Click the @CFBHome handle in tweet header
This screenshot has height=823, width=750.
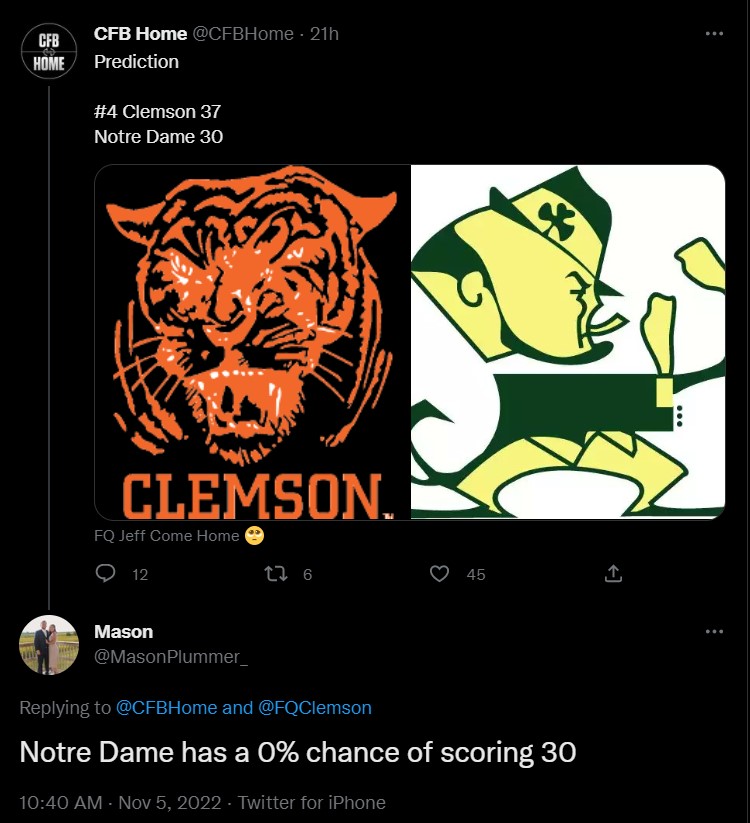point(243,34)
